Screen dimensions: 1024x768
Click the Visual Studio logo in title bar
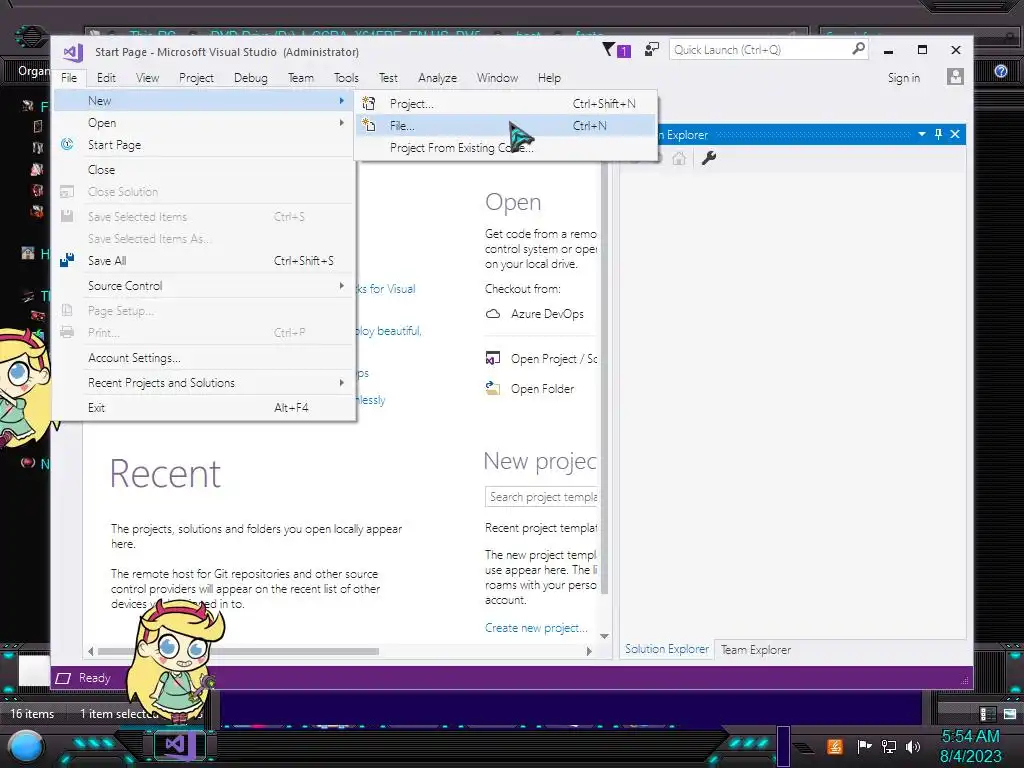point(72,52)
